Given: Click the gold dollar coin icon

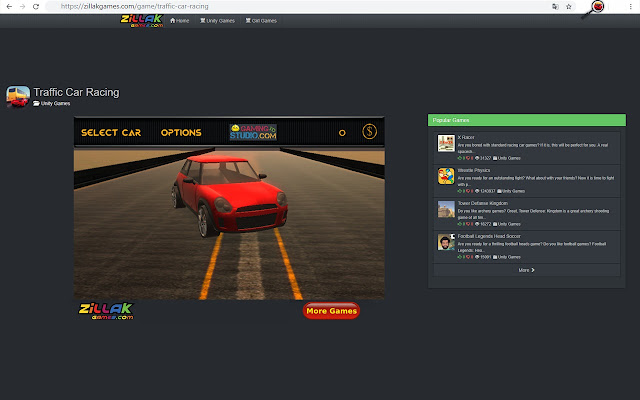Looking at the screenshot, I should (x=369, y=132).
